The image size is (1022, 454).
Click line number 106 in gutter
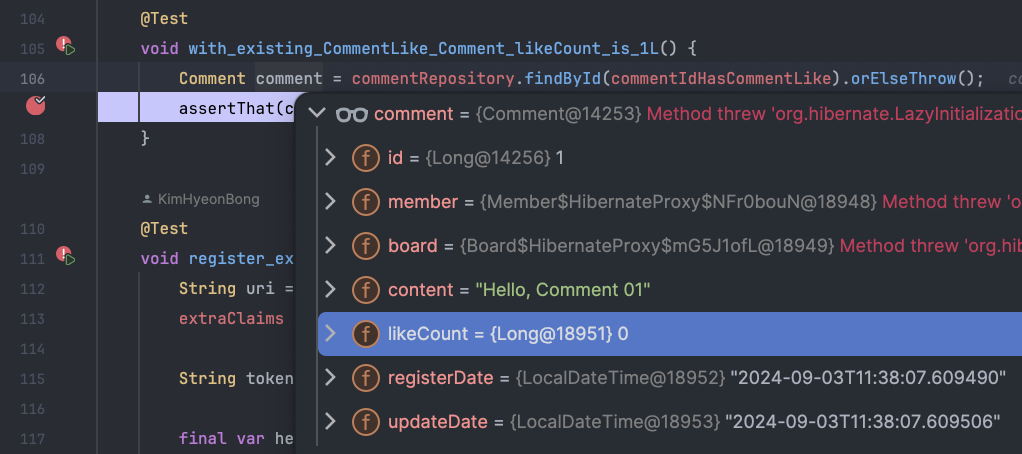(x=33, y=79)
